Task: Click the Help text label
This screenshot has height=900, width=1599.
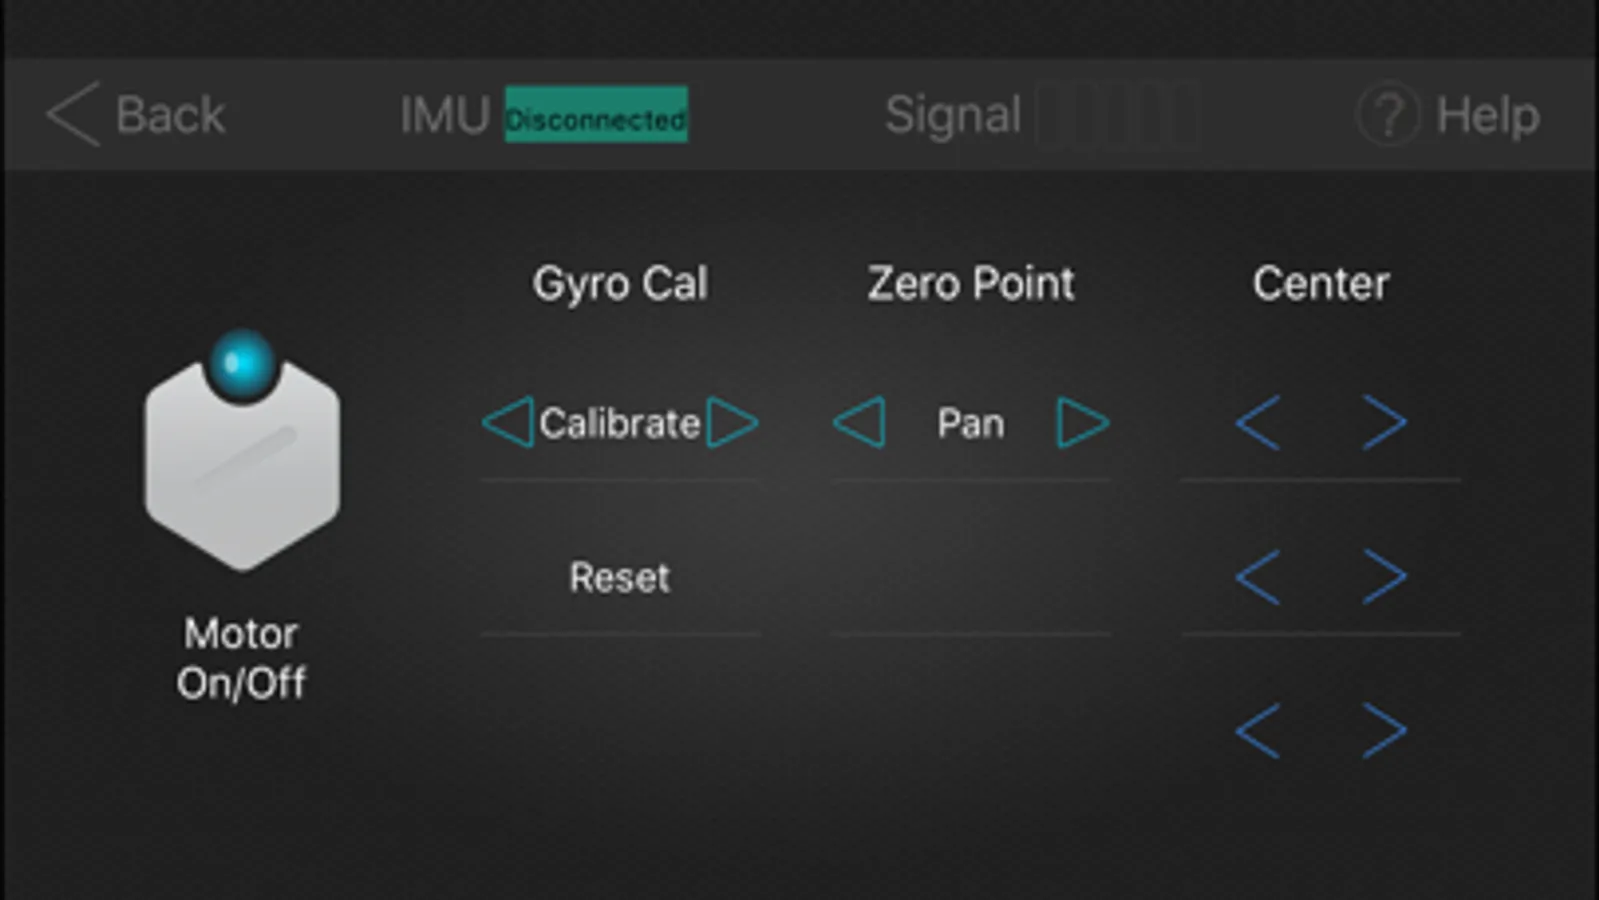Action: [1487, 115]
